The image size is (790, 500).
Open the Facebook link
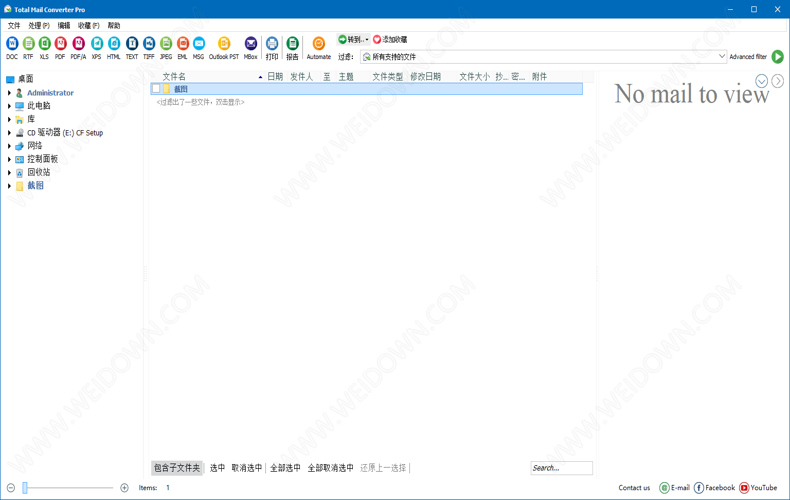tap(714, 488)
